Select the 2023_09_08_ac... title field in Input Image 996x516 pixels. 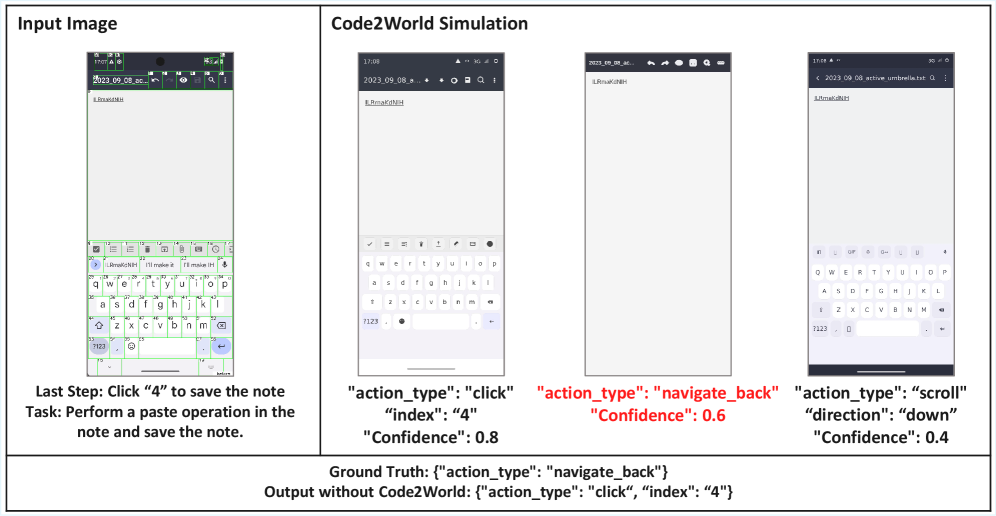[x=120, y=81]
